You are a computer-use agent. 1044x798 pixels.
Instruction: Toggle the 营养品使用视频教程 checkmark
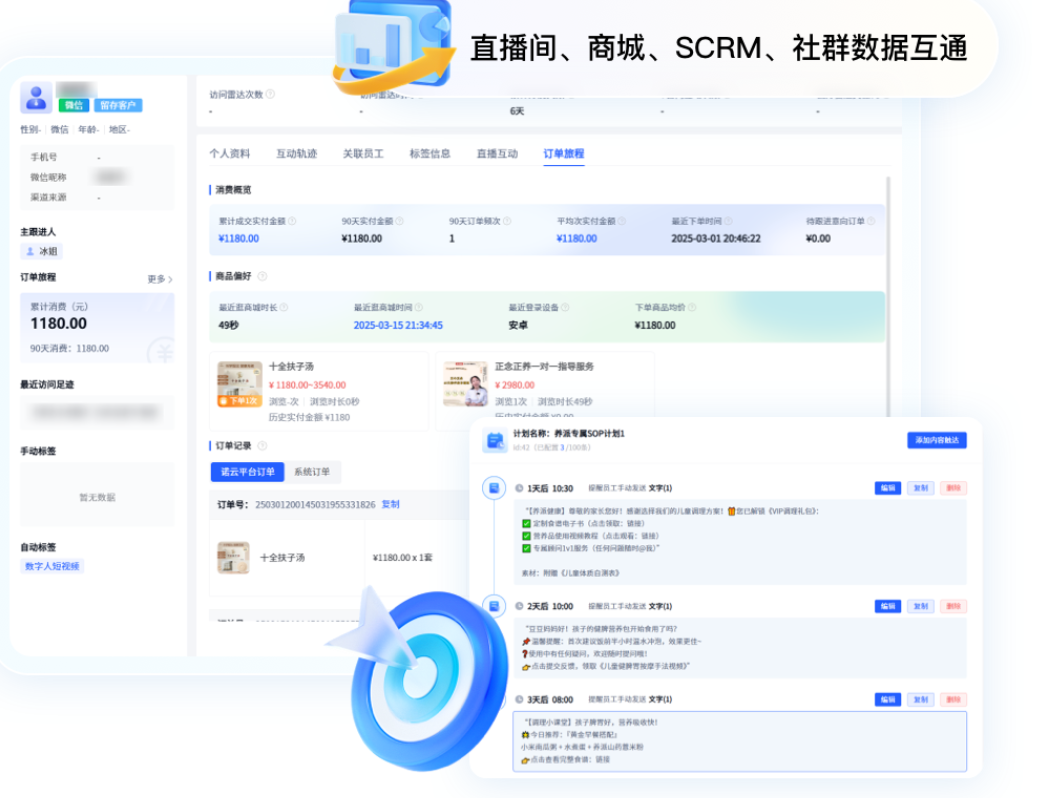pyautogui.click(x=525, y=537)
